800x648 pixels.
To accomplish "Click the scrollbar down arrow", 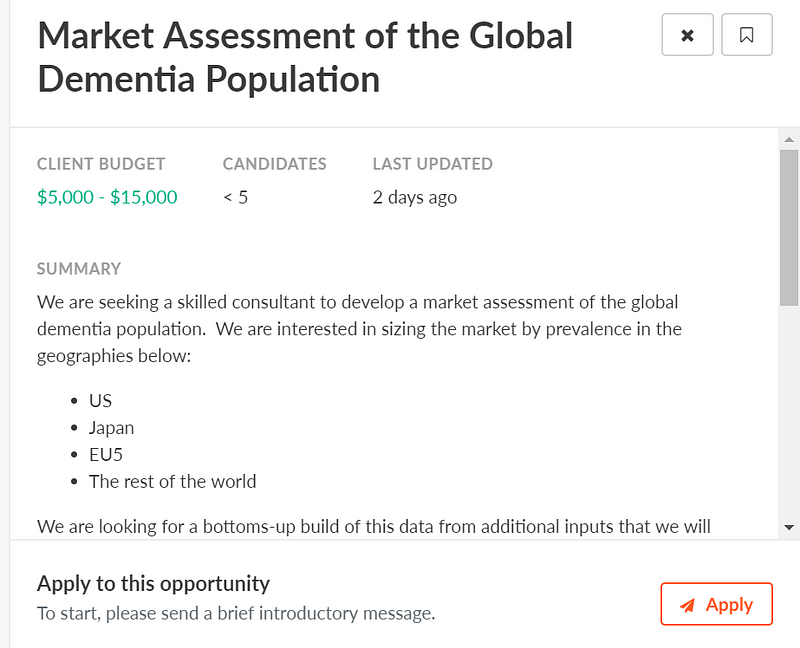I will coord(789,526).
